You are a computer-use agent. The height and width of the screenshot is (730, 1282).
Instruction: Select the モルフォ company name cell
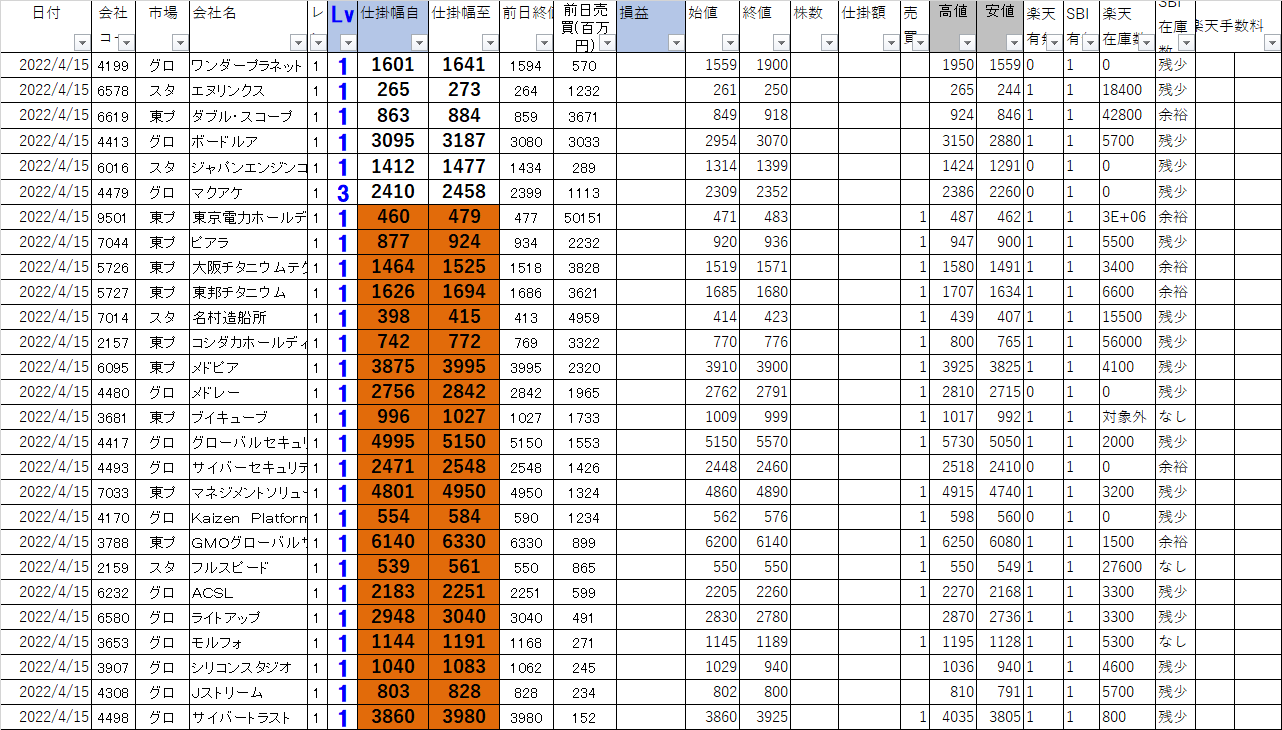click(x=248, y=642)
